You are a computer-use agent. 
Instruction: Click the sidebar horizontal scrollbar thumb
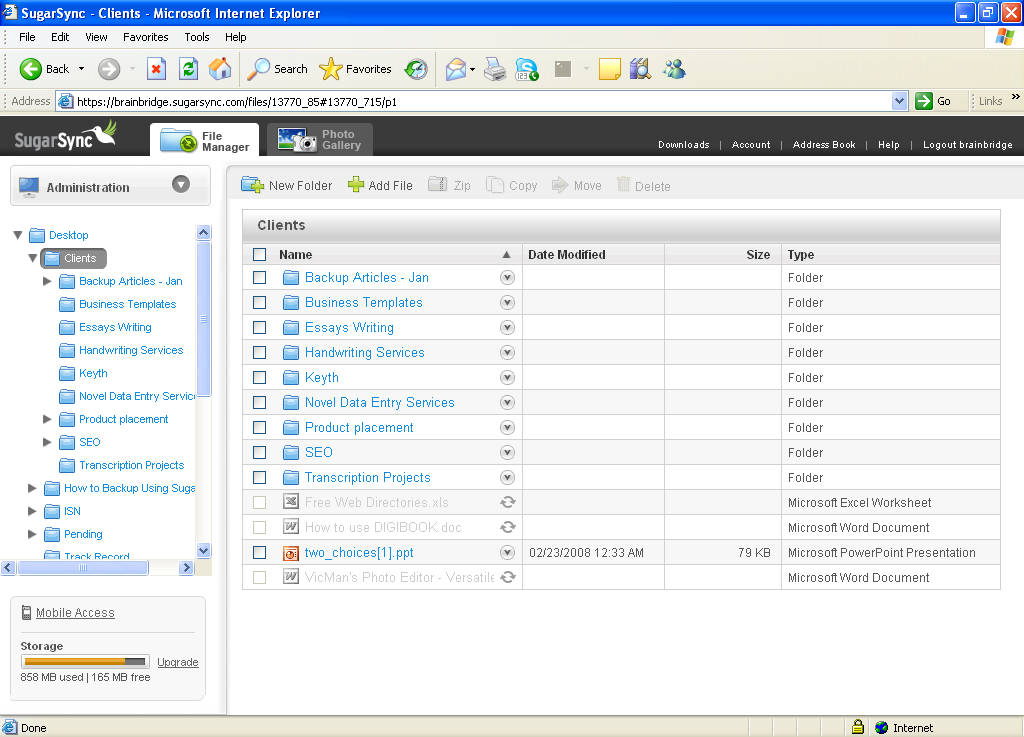82,568
